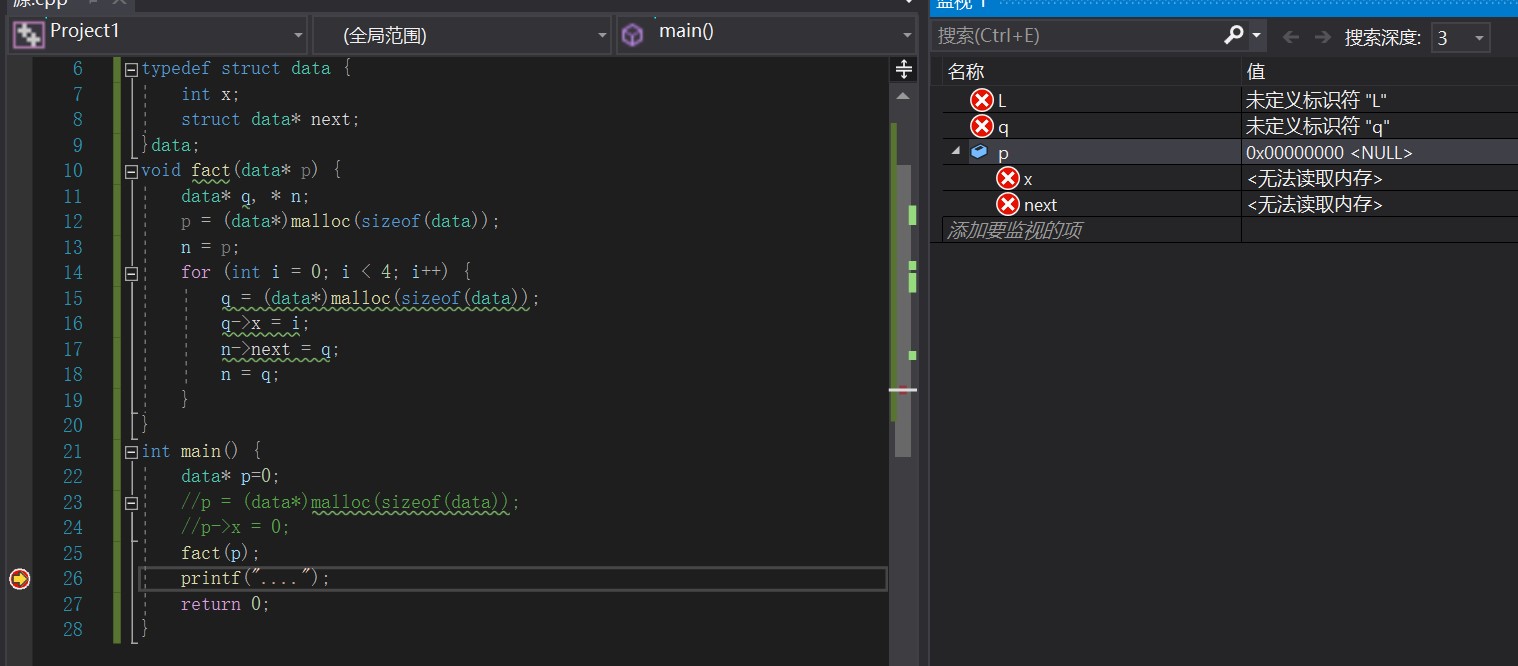Click the 搜索深度 label
The width and height of the screenshot is (1518, 666).
tap(1382, 38)
